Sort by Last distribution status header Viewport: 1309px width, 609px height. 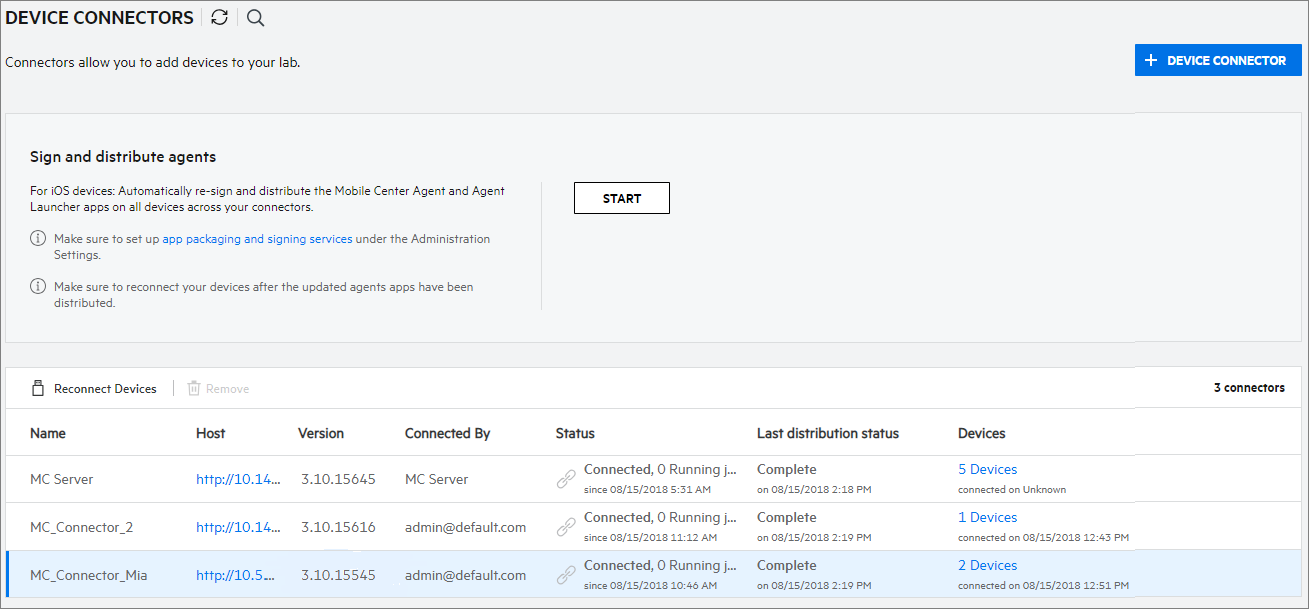(x=827, y=433)
